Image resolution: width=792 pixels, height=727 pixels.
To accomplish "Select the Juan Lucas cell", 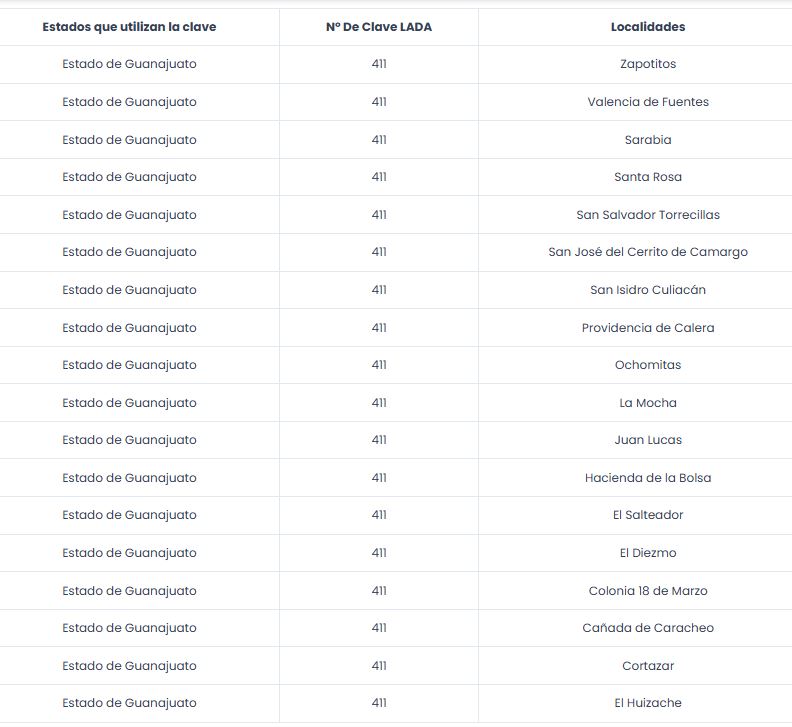I will click(648, 440).
